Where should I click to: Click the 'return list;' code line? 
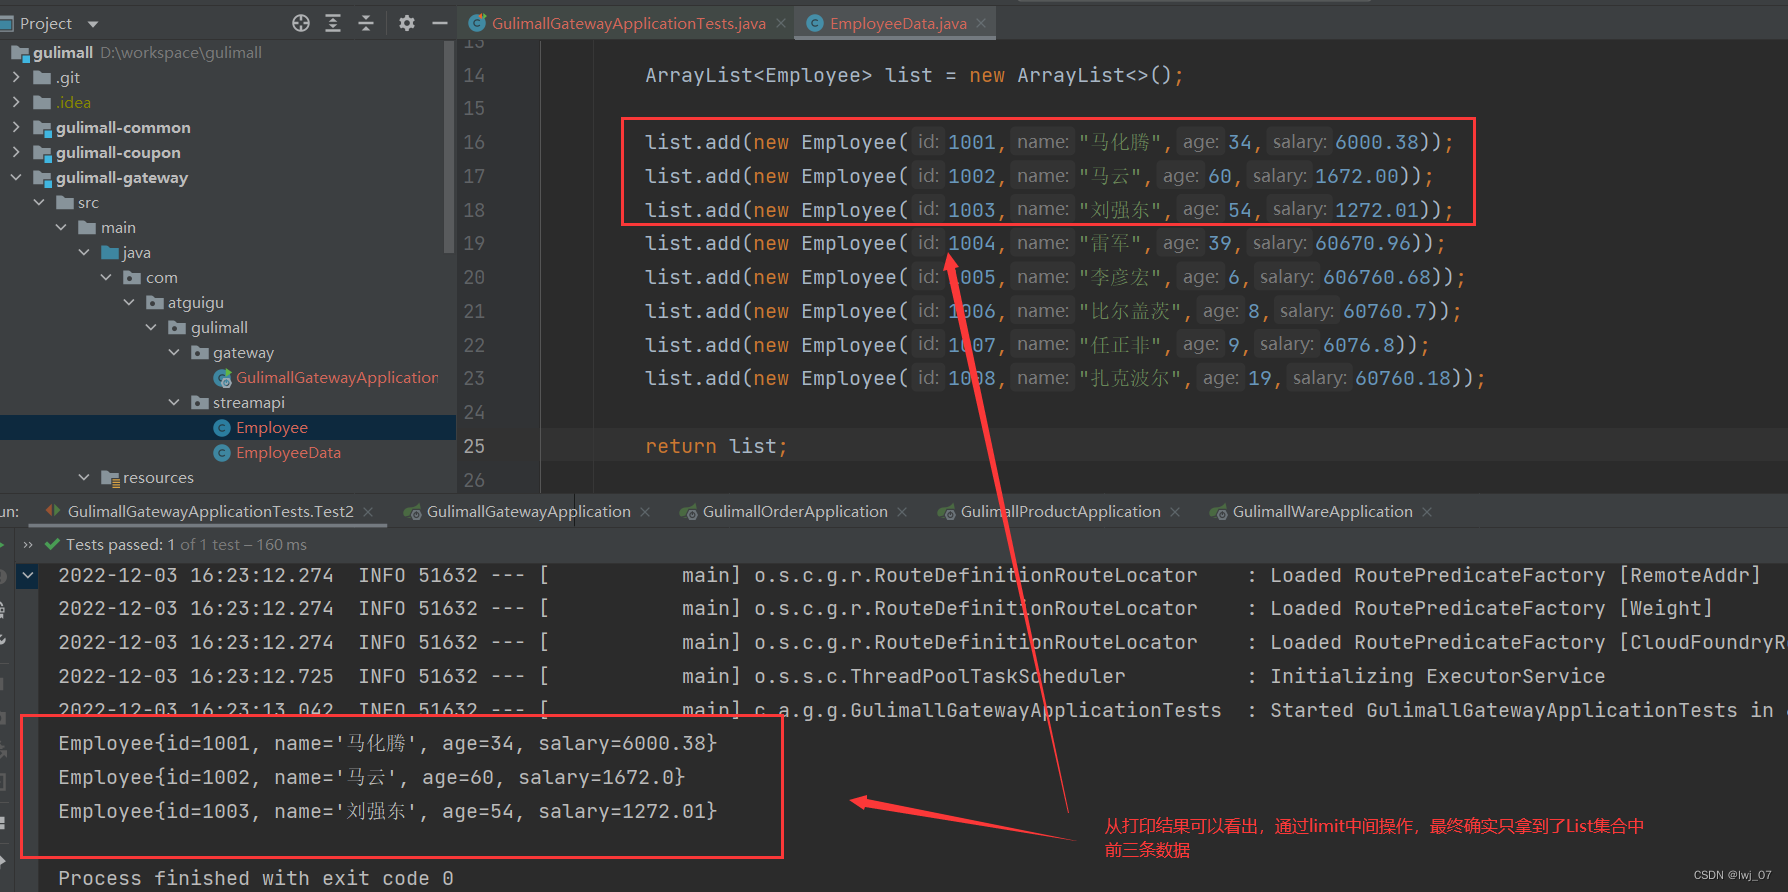(716, 446)
